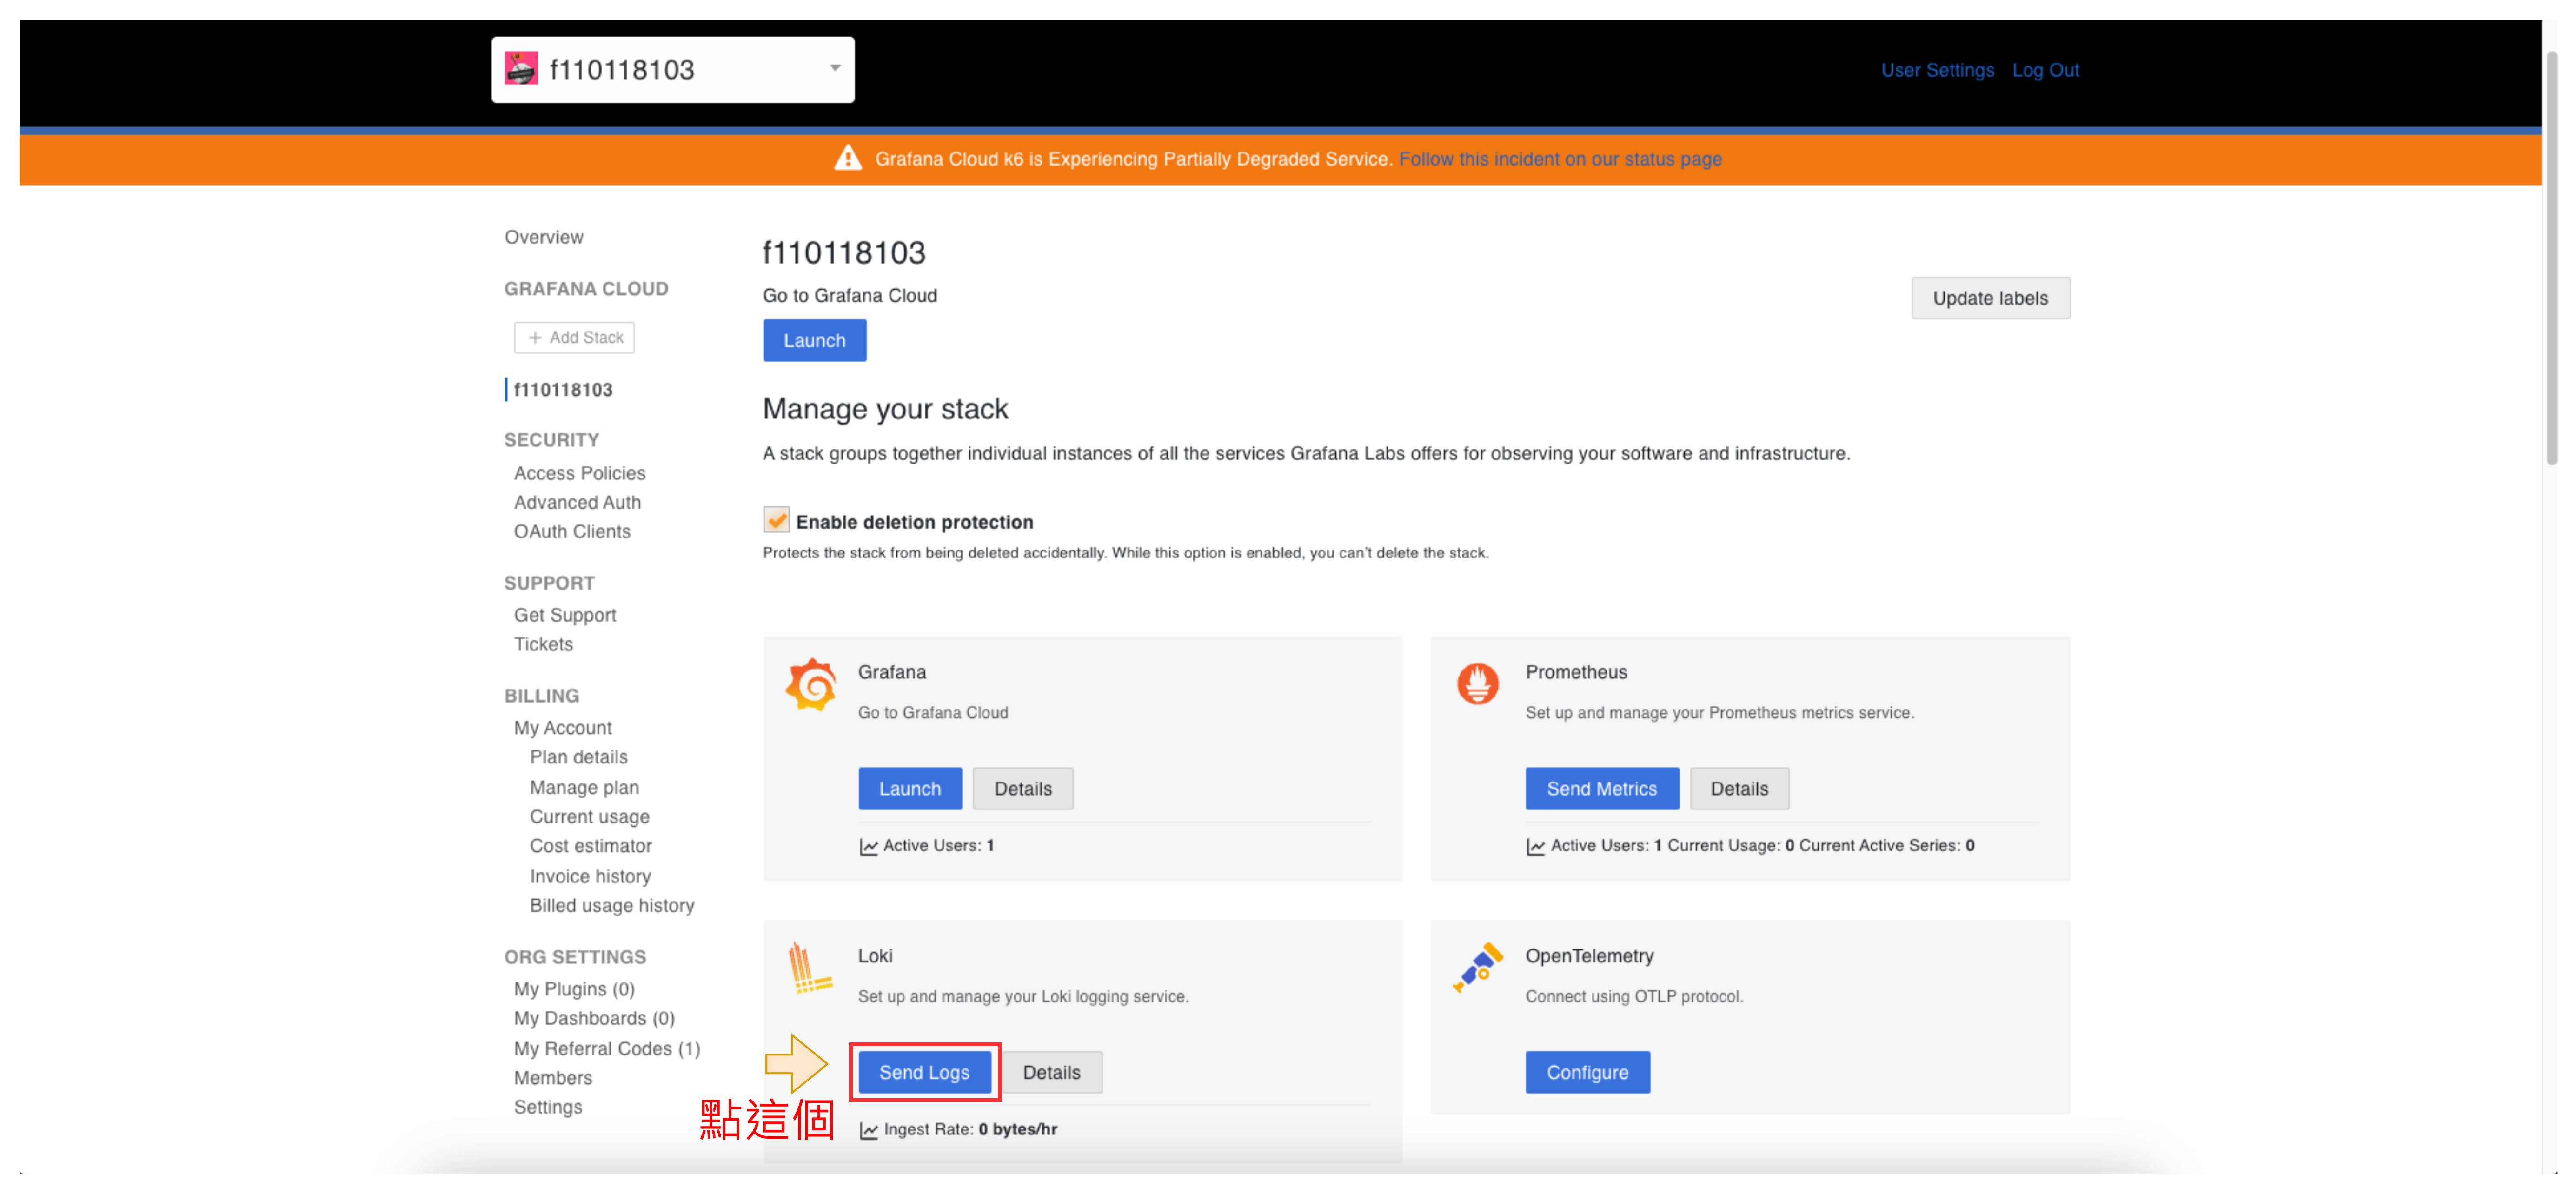Click the Prometheus Active Users chart icon

point(1535,847)
